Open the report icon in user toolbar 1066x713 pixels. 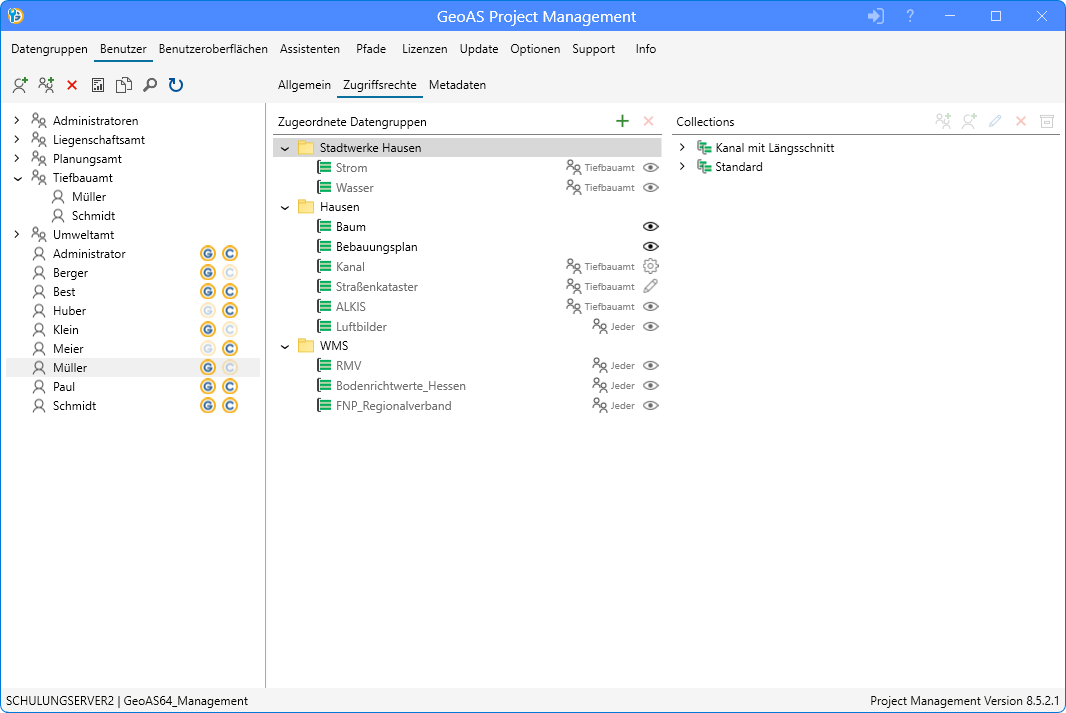pos(98,86)
